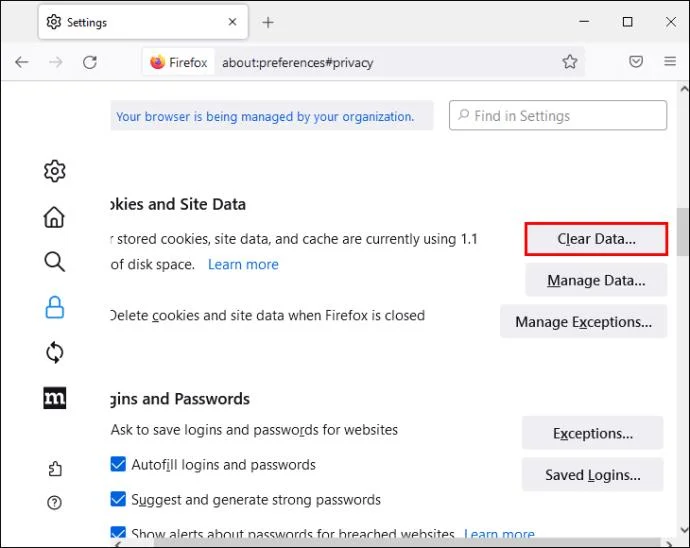Viewport: 690px width, 548px height.
Task: Open the Home settings panel icon
Action: (x=54, y=217)
